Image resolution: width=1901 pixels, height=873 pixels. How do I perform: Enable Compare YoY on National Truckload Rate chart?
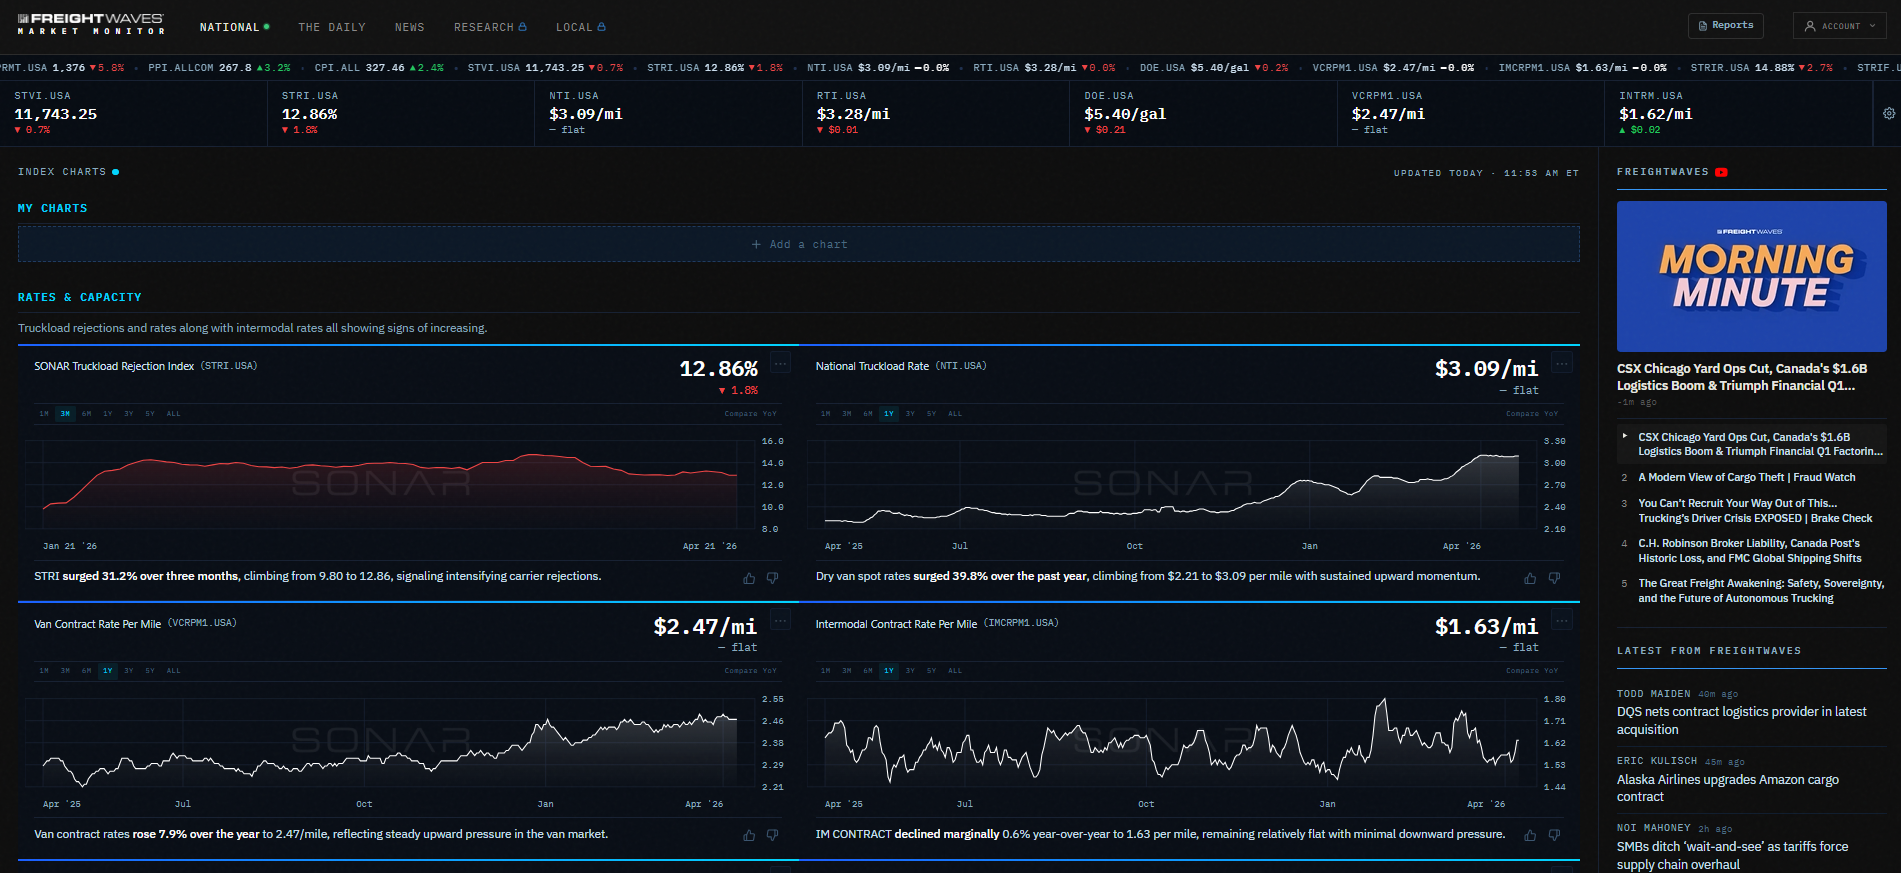[1531, 413]
